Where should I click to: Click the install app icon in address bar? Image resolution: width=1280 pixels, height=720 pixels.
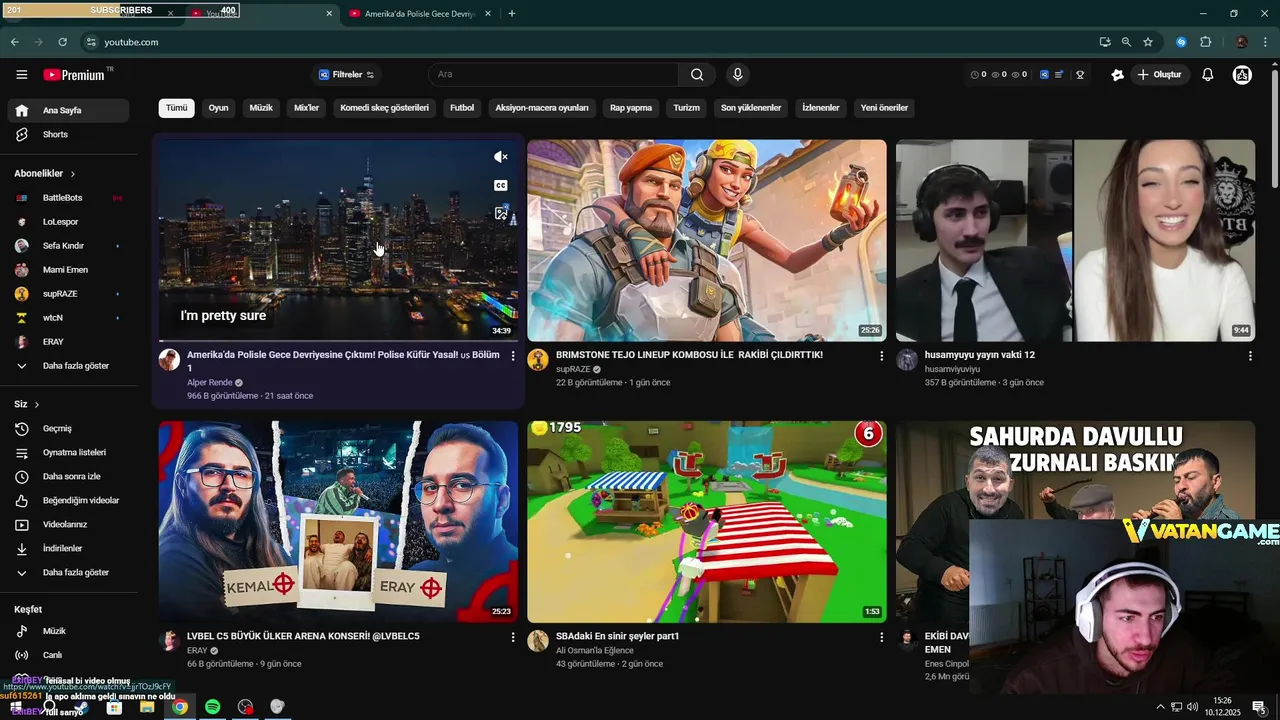pos(1104,42)
